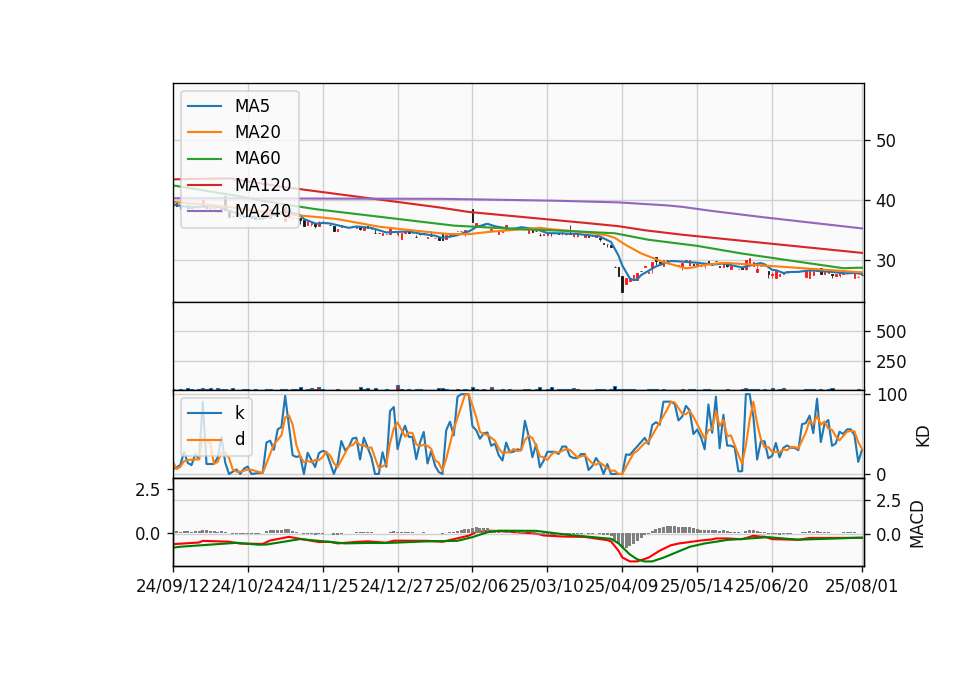Click the volume axis value 500

click(x=891, y=332)
